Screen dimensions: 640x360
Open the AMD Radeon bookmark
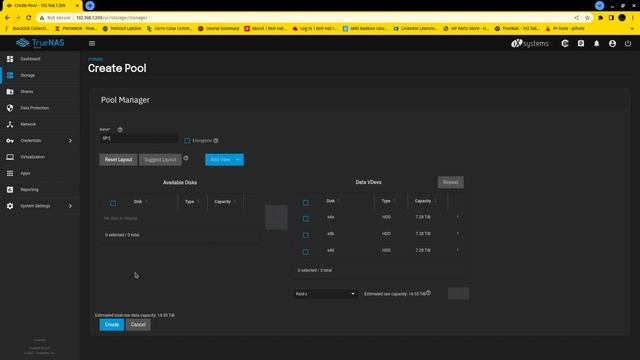pyautogui.click(x=365, y=29)
